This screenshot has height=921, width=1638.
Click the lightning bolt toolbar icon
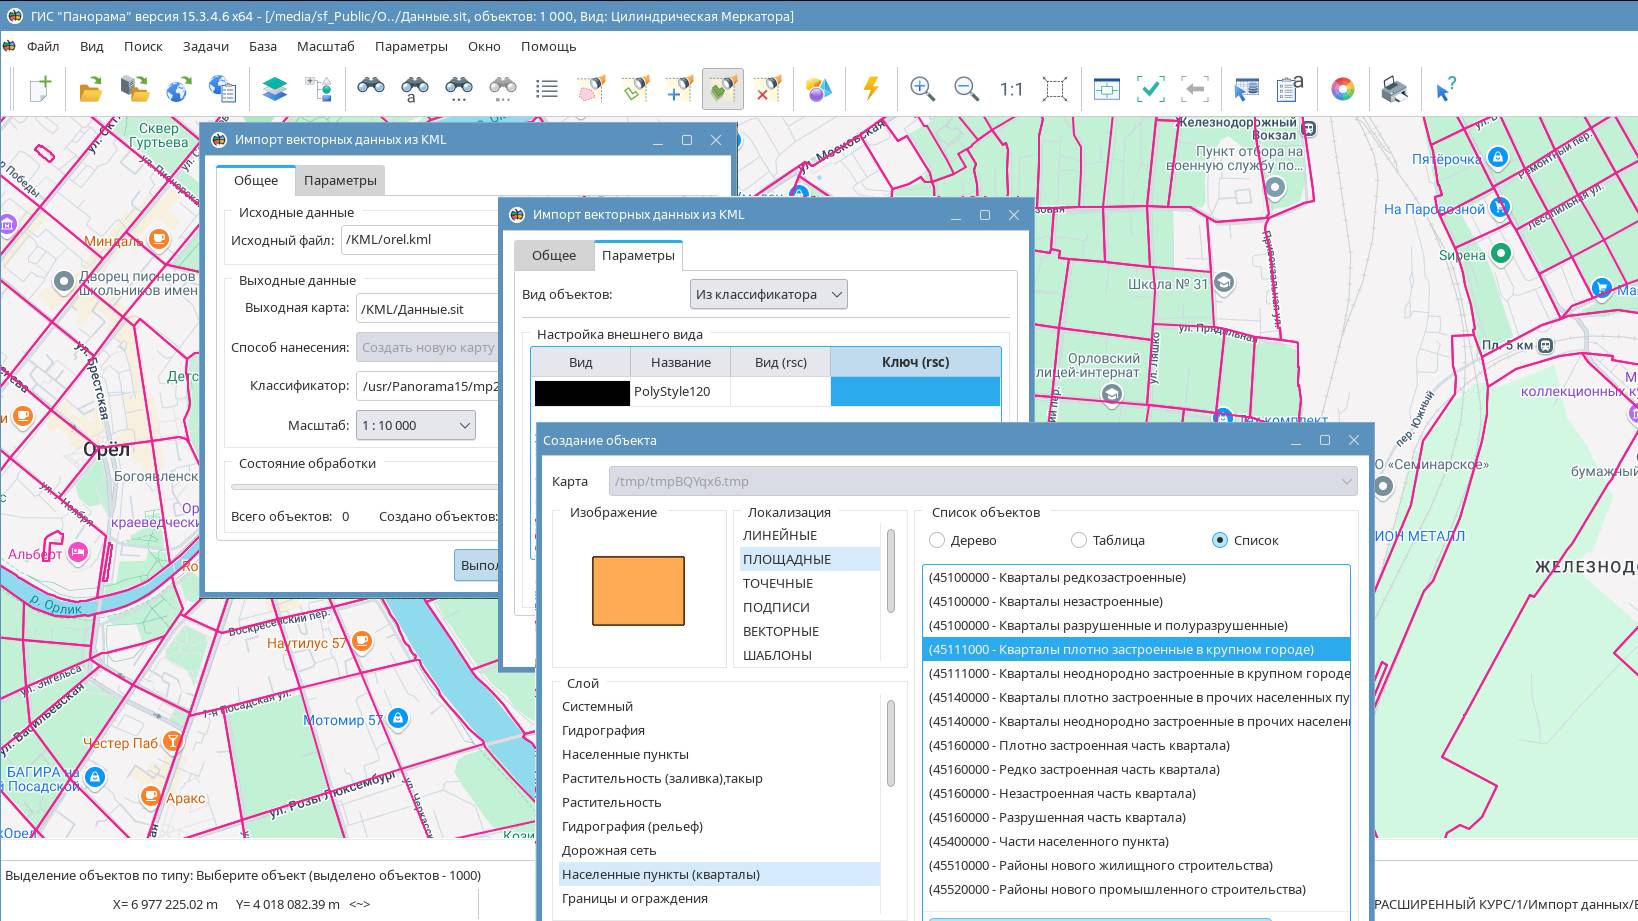(x=871, y=89)
